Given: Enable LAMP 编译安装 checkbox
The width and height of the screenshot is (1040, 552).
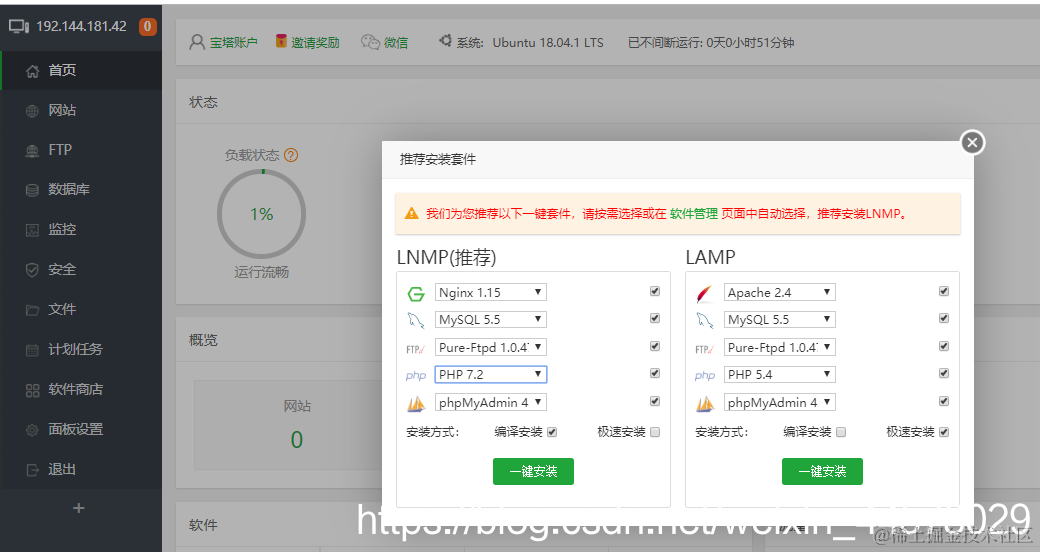Looking at the screenshot, I should tap(841, 433).
